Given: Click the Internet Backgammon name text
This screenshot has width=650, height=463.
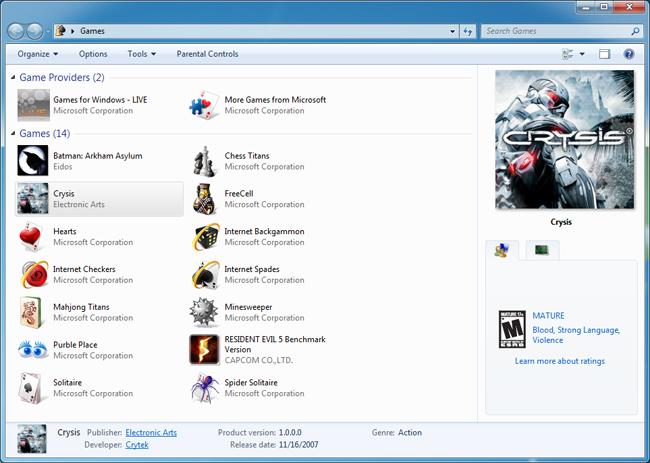Looking at the screenshot, I should [x=264, y=231].
